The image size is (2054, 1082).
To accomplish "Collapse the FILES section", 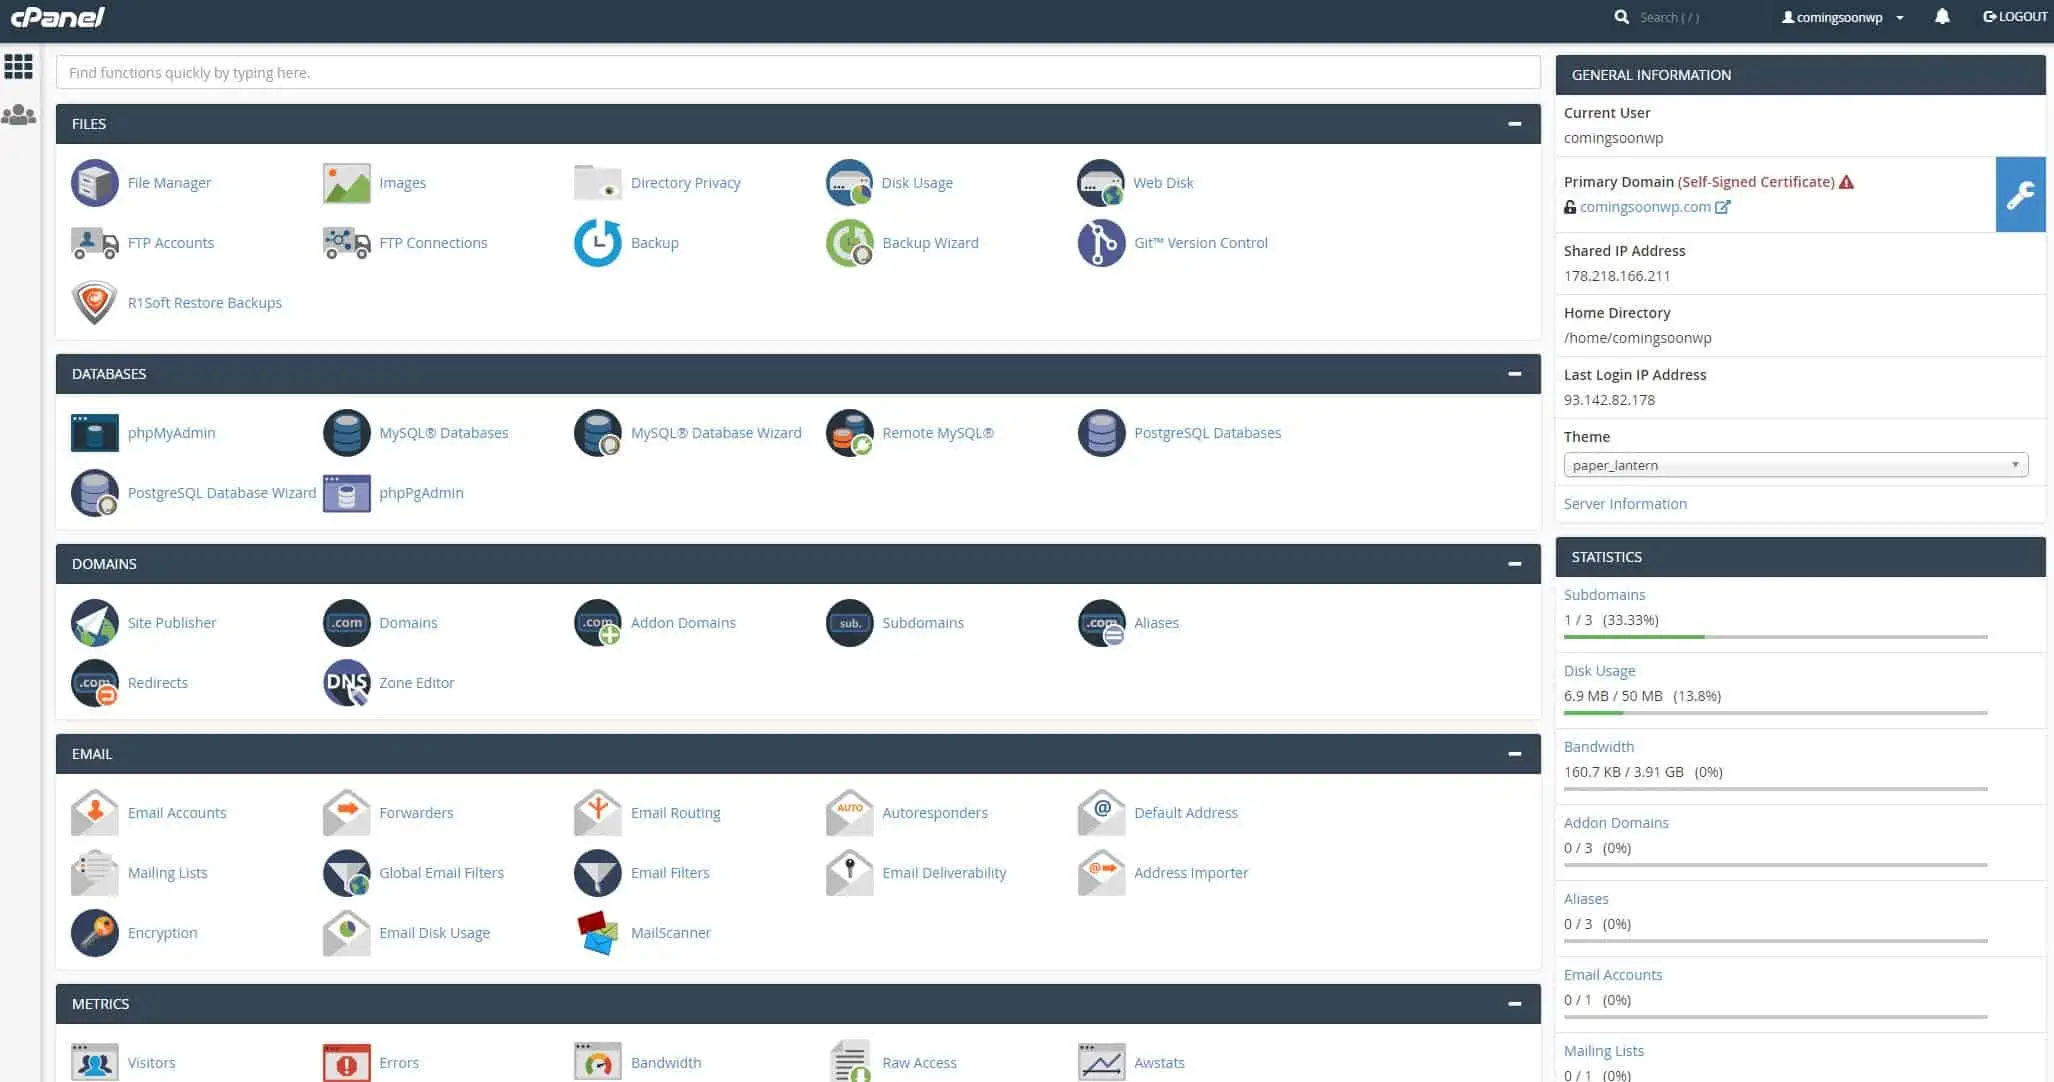I will [1515, 124].
